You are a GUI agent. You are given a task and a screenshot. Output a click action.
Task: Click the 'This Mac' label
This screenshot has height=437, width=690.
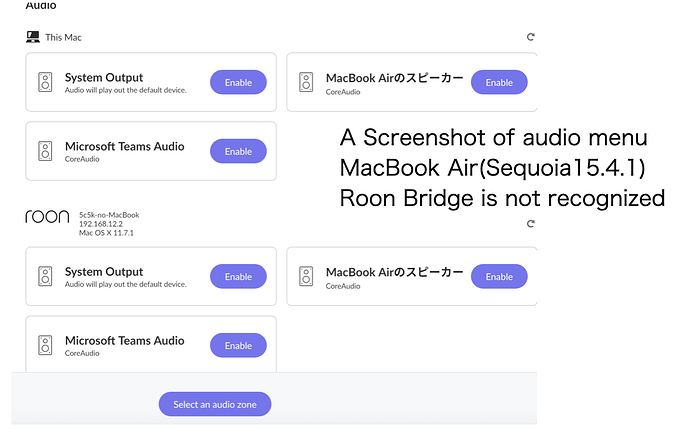tap(63, 37)
